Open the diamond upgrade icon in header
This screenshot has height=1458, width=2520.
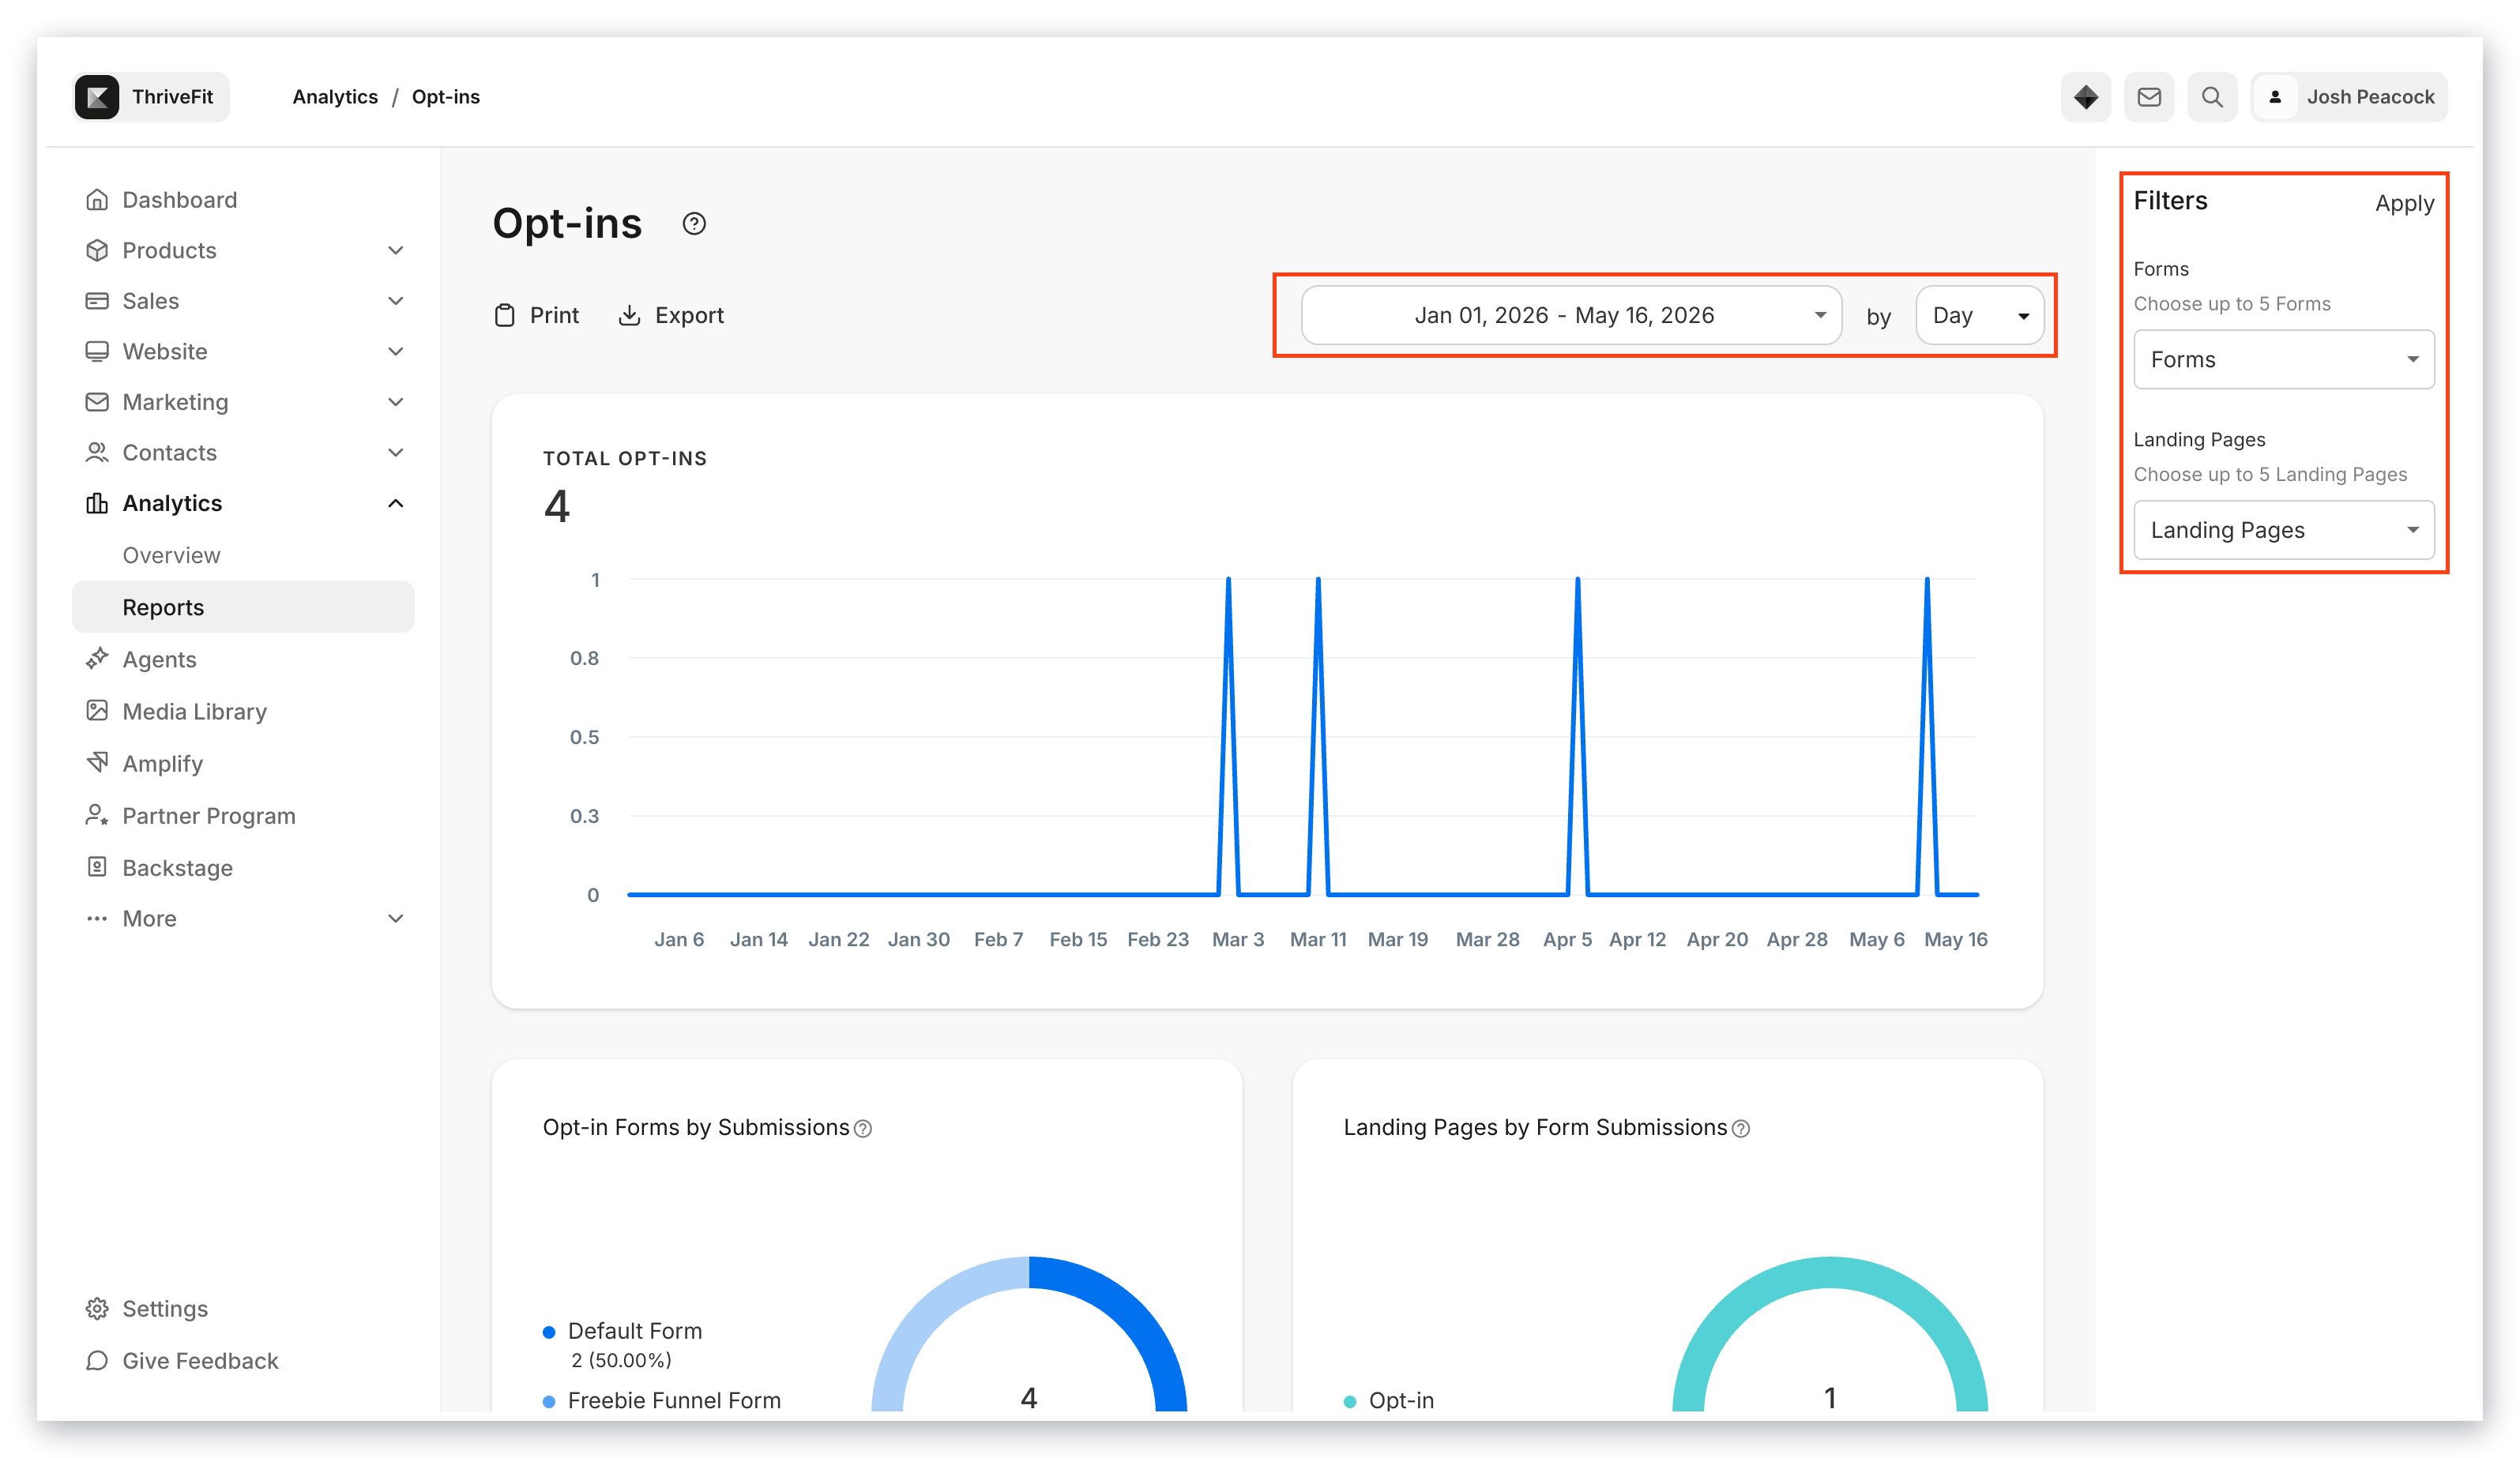pos(2086,97)
